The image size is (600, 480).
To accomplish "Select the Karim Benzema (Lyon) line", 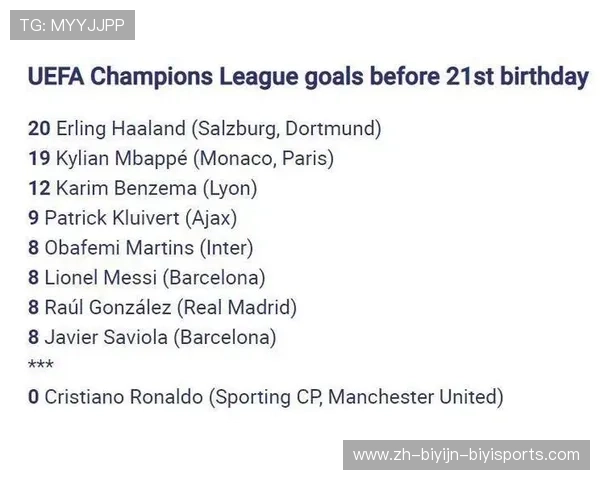I will [156, 188].
